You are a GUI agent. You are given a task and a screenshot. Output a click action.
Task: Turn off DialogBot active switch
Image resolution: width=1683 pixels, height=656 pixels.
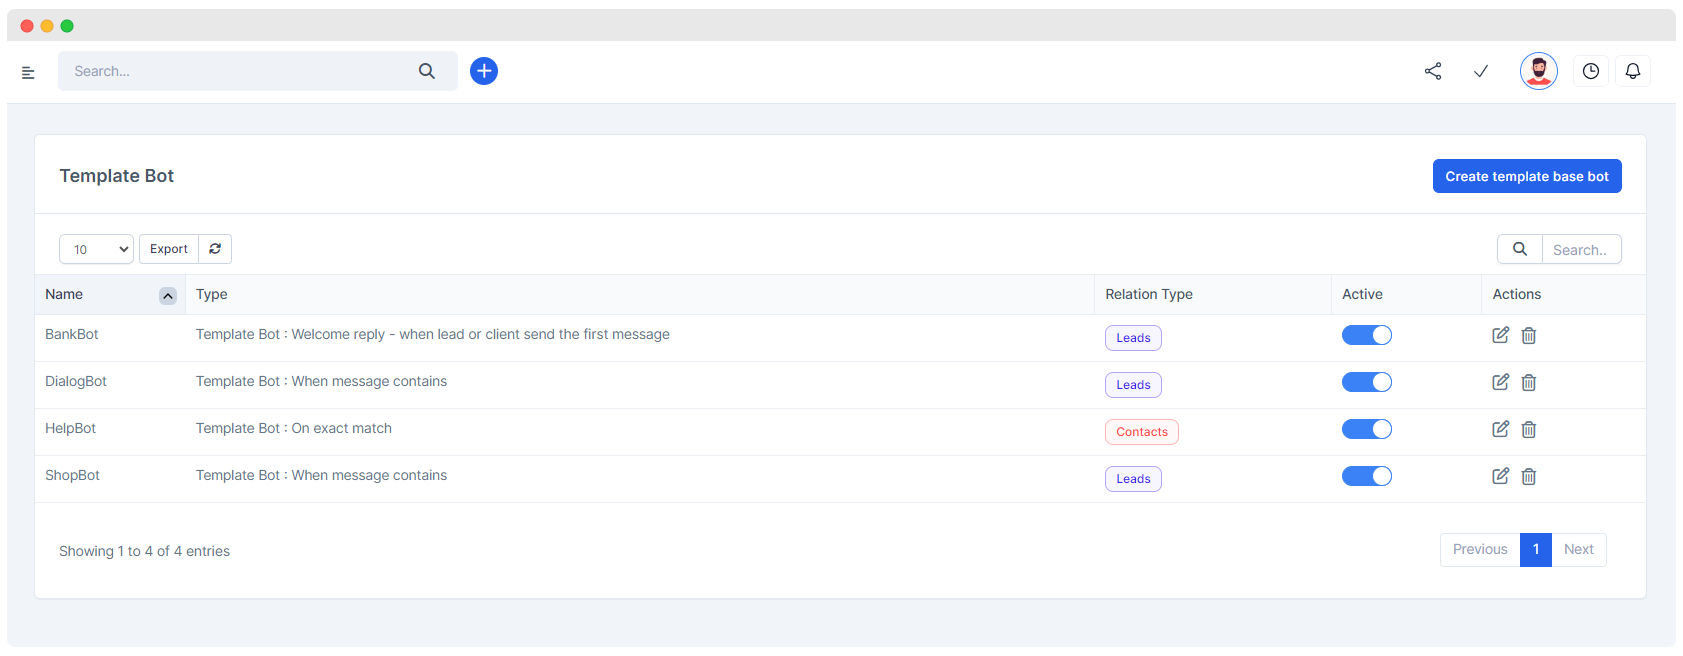click(x=1366, y=382)
